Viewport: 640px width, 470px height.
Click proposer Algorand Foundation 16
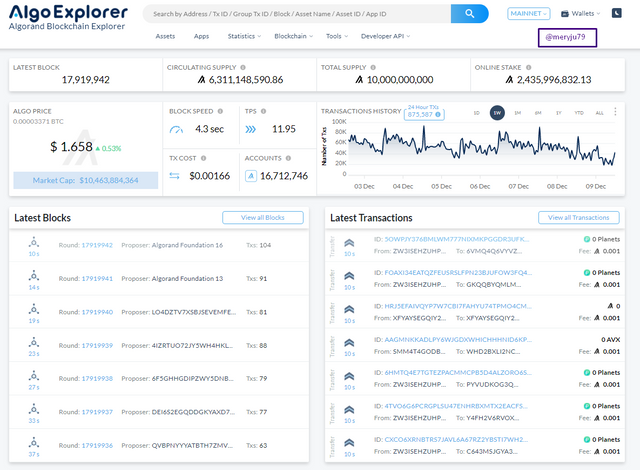187,245
